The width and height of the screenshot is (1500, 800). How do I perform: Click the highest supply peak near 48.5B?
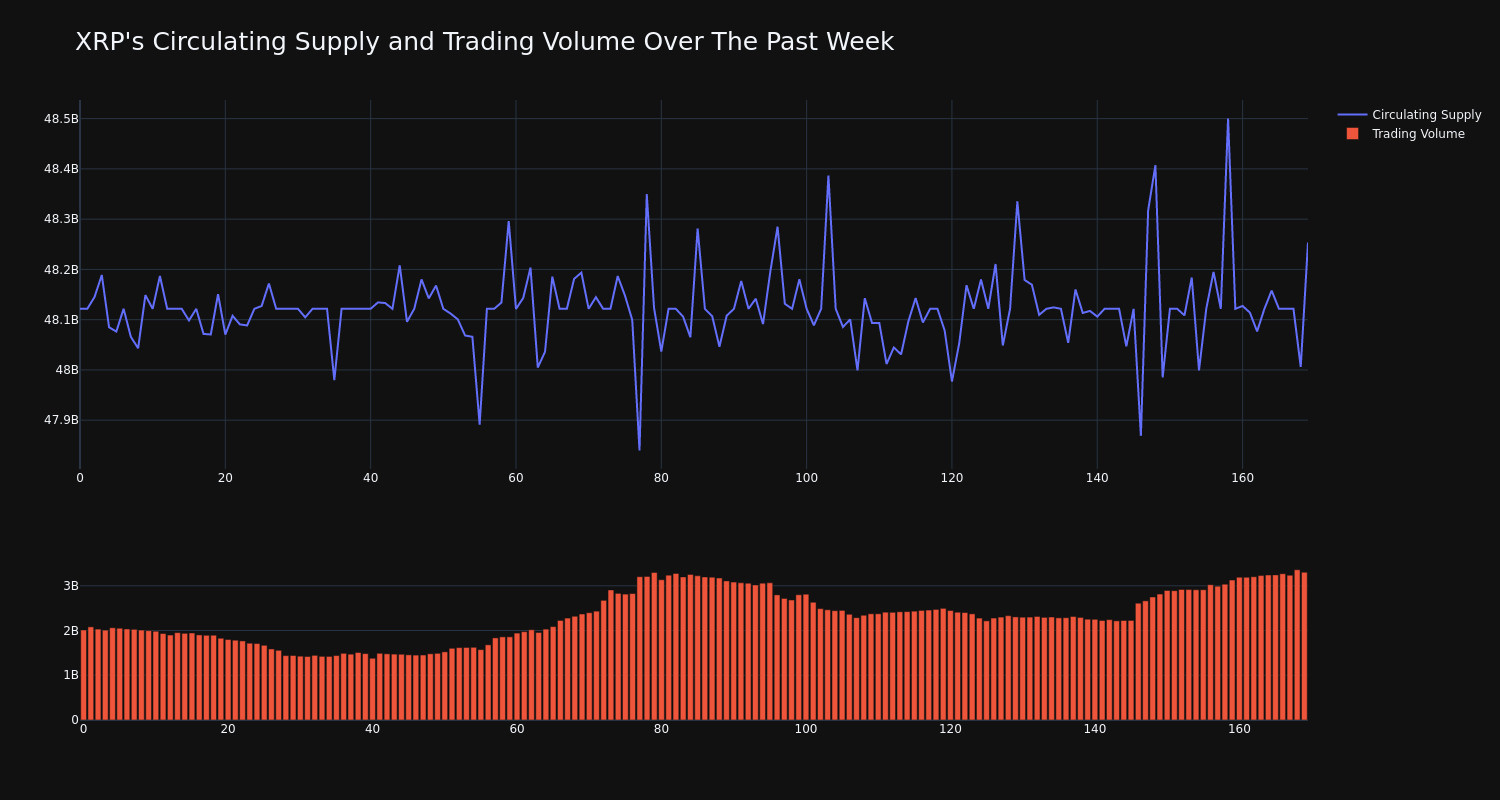1228,119
